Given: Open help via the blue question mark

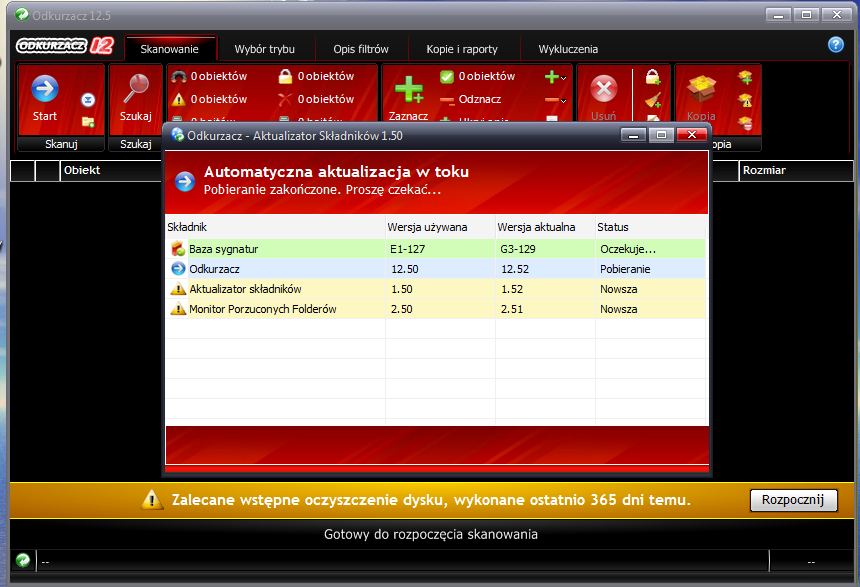Looking at the screenshot, I should 836,45.
